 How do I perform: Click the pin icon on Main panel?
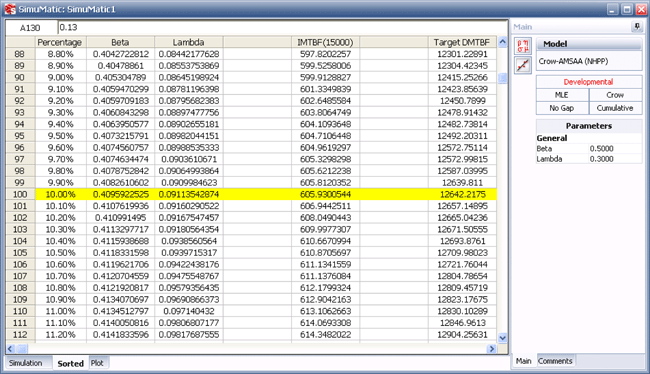click(637, 27)
